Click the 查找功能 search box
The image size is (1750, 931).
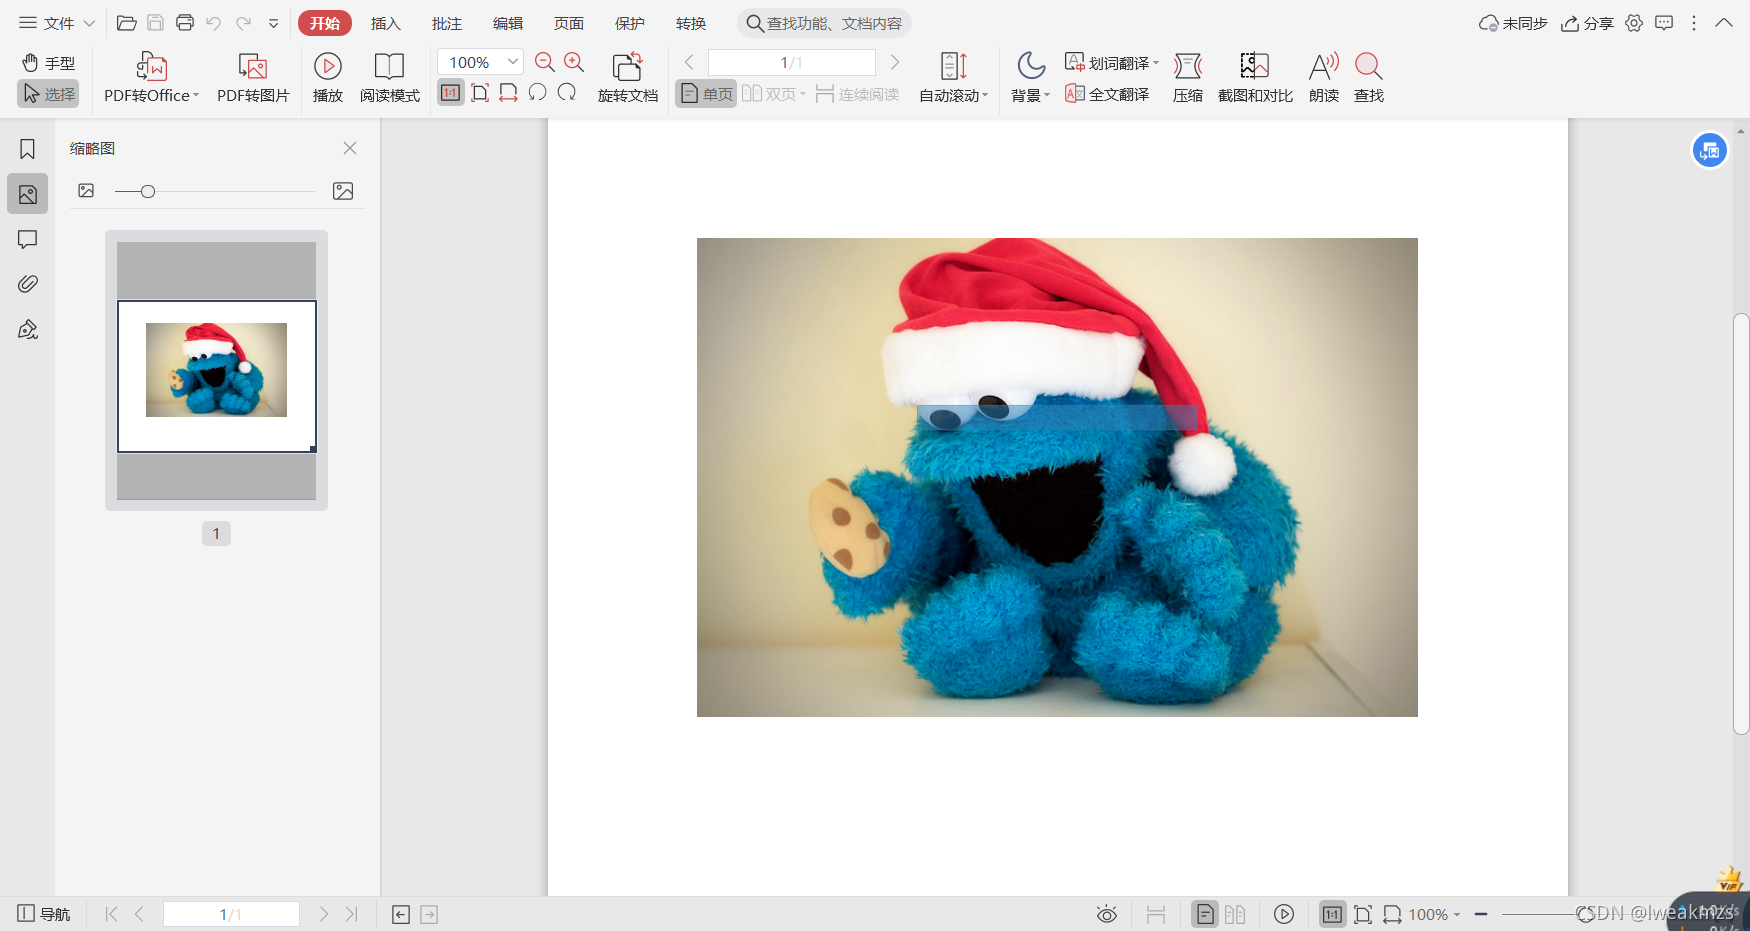point(824,23)
